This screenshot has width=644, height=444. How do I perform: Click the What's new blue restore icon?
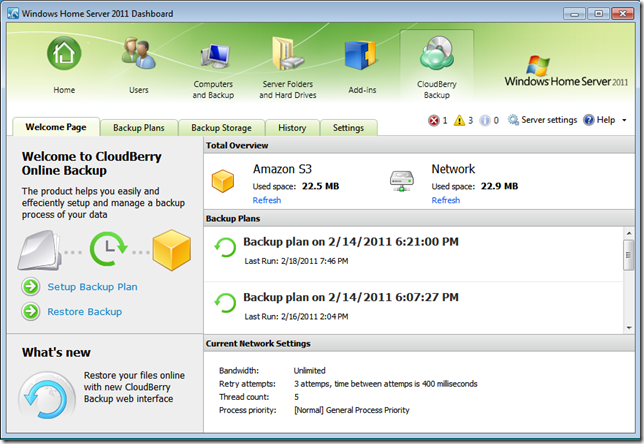point(47,396)
